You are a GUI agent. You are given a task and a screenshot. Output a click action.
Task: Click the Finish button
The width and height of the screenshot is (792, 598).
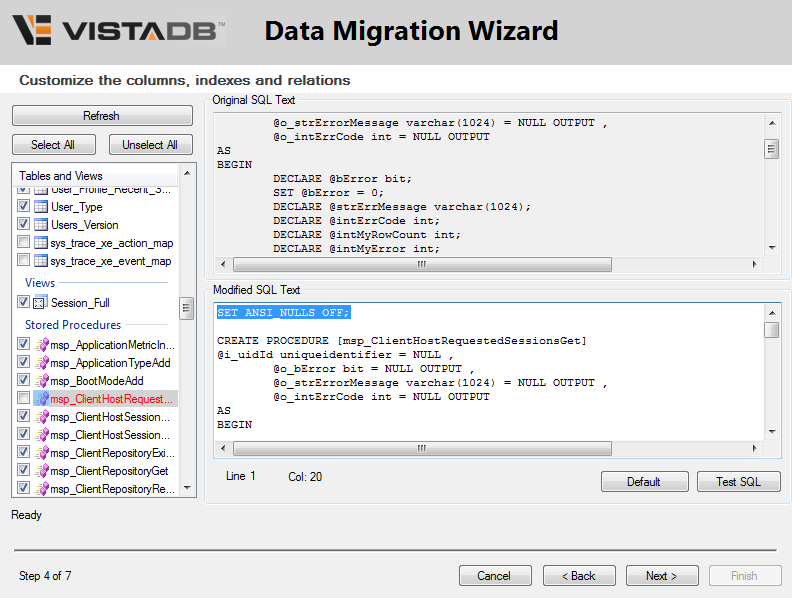(x=745, y=576)
